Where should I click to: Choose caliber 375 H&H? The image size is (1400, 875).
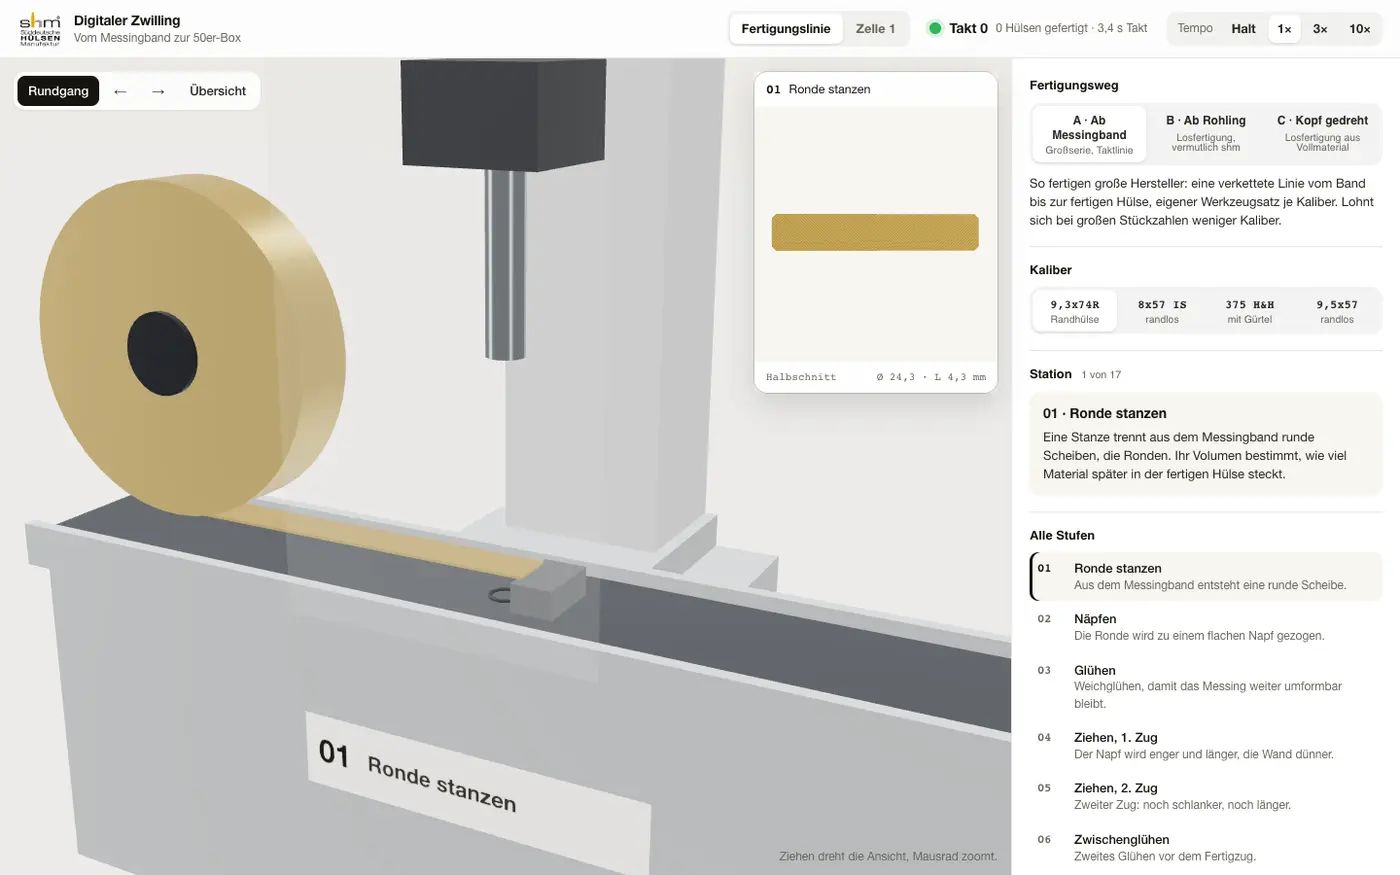click(x=1250, y=311)
